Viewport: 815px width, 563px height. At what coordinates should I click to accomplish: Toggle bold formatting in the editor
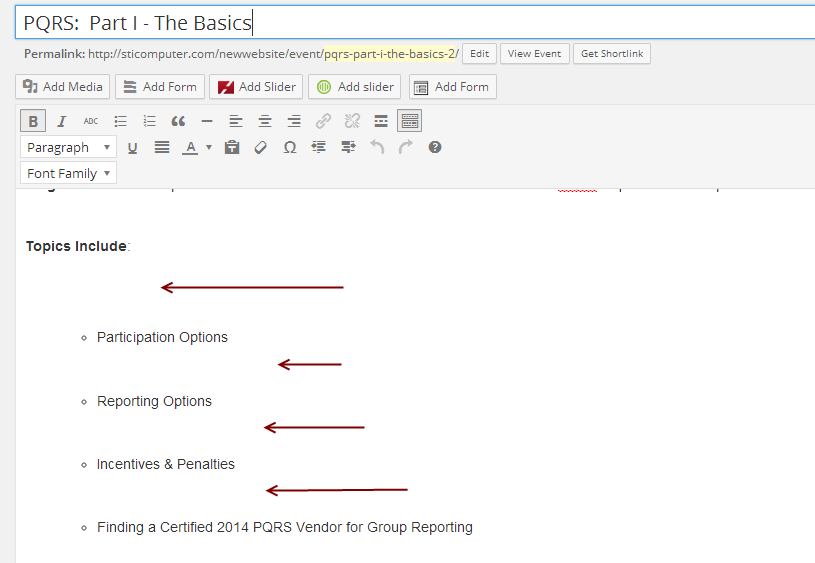(x=33, y=121)
